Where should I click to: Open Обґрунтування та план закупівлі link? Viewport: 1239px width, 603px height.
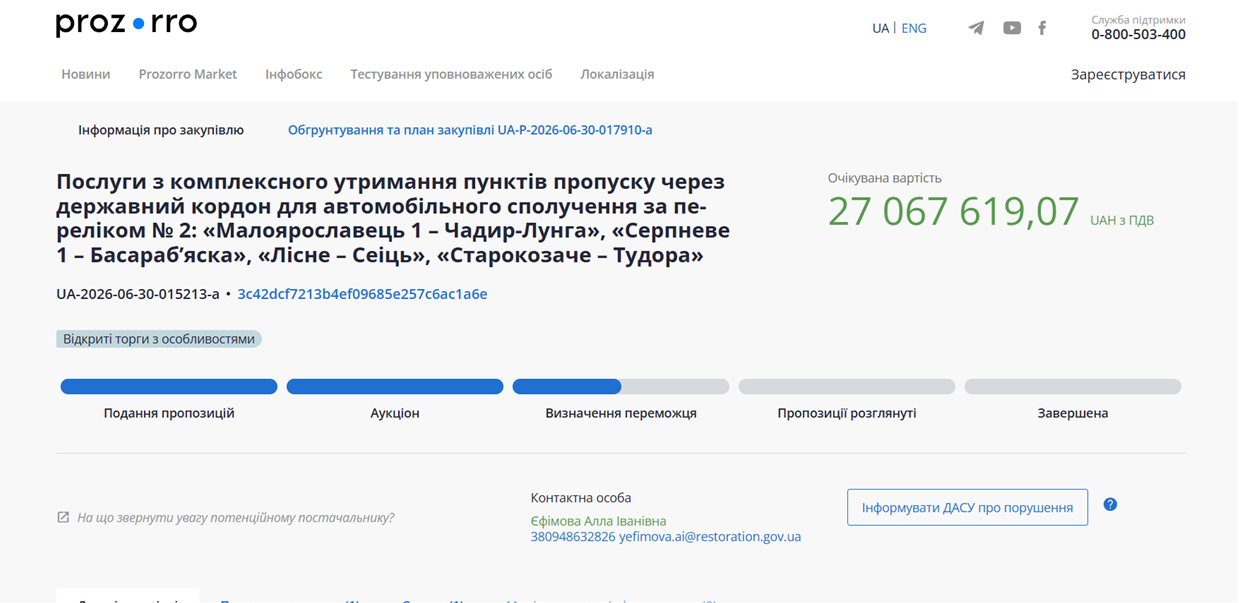point(470,130)
